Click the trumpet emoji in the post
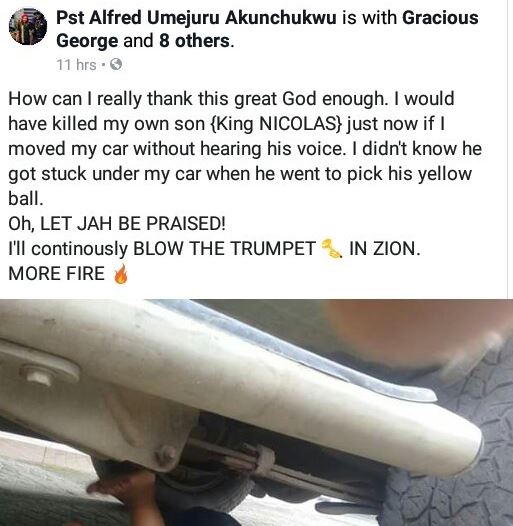The height and width of the screenshot is (526, 513). click(x=332, y=249)
